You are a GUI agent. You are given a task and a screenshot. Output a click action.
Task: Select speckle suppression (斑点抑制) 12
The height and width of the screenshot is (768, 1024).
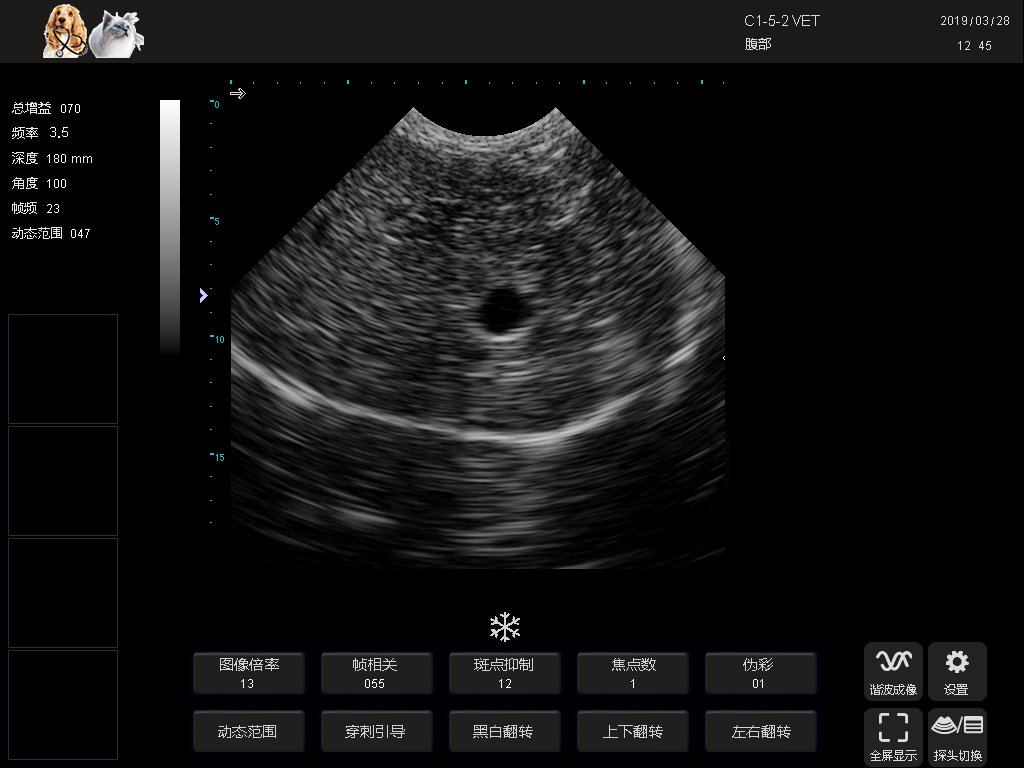(x=504, y=673)
